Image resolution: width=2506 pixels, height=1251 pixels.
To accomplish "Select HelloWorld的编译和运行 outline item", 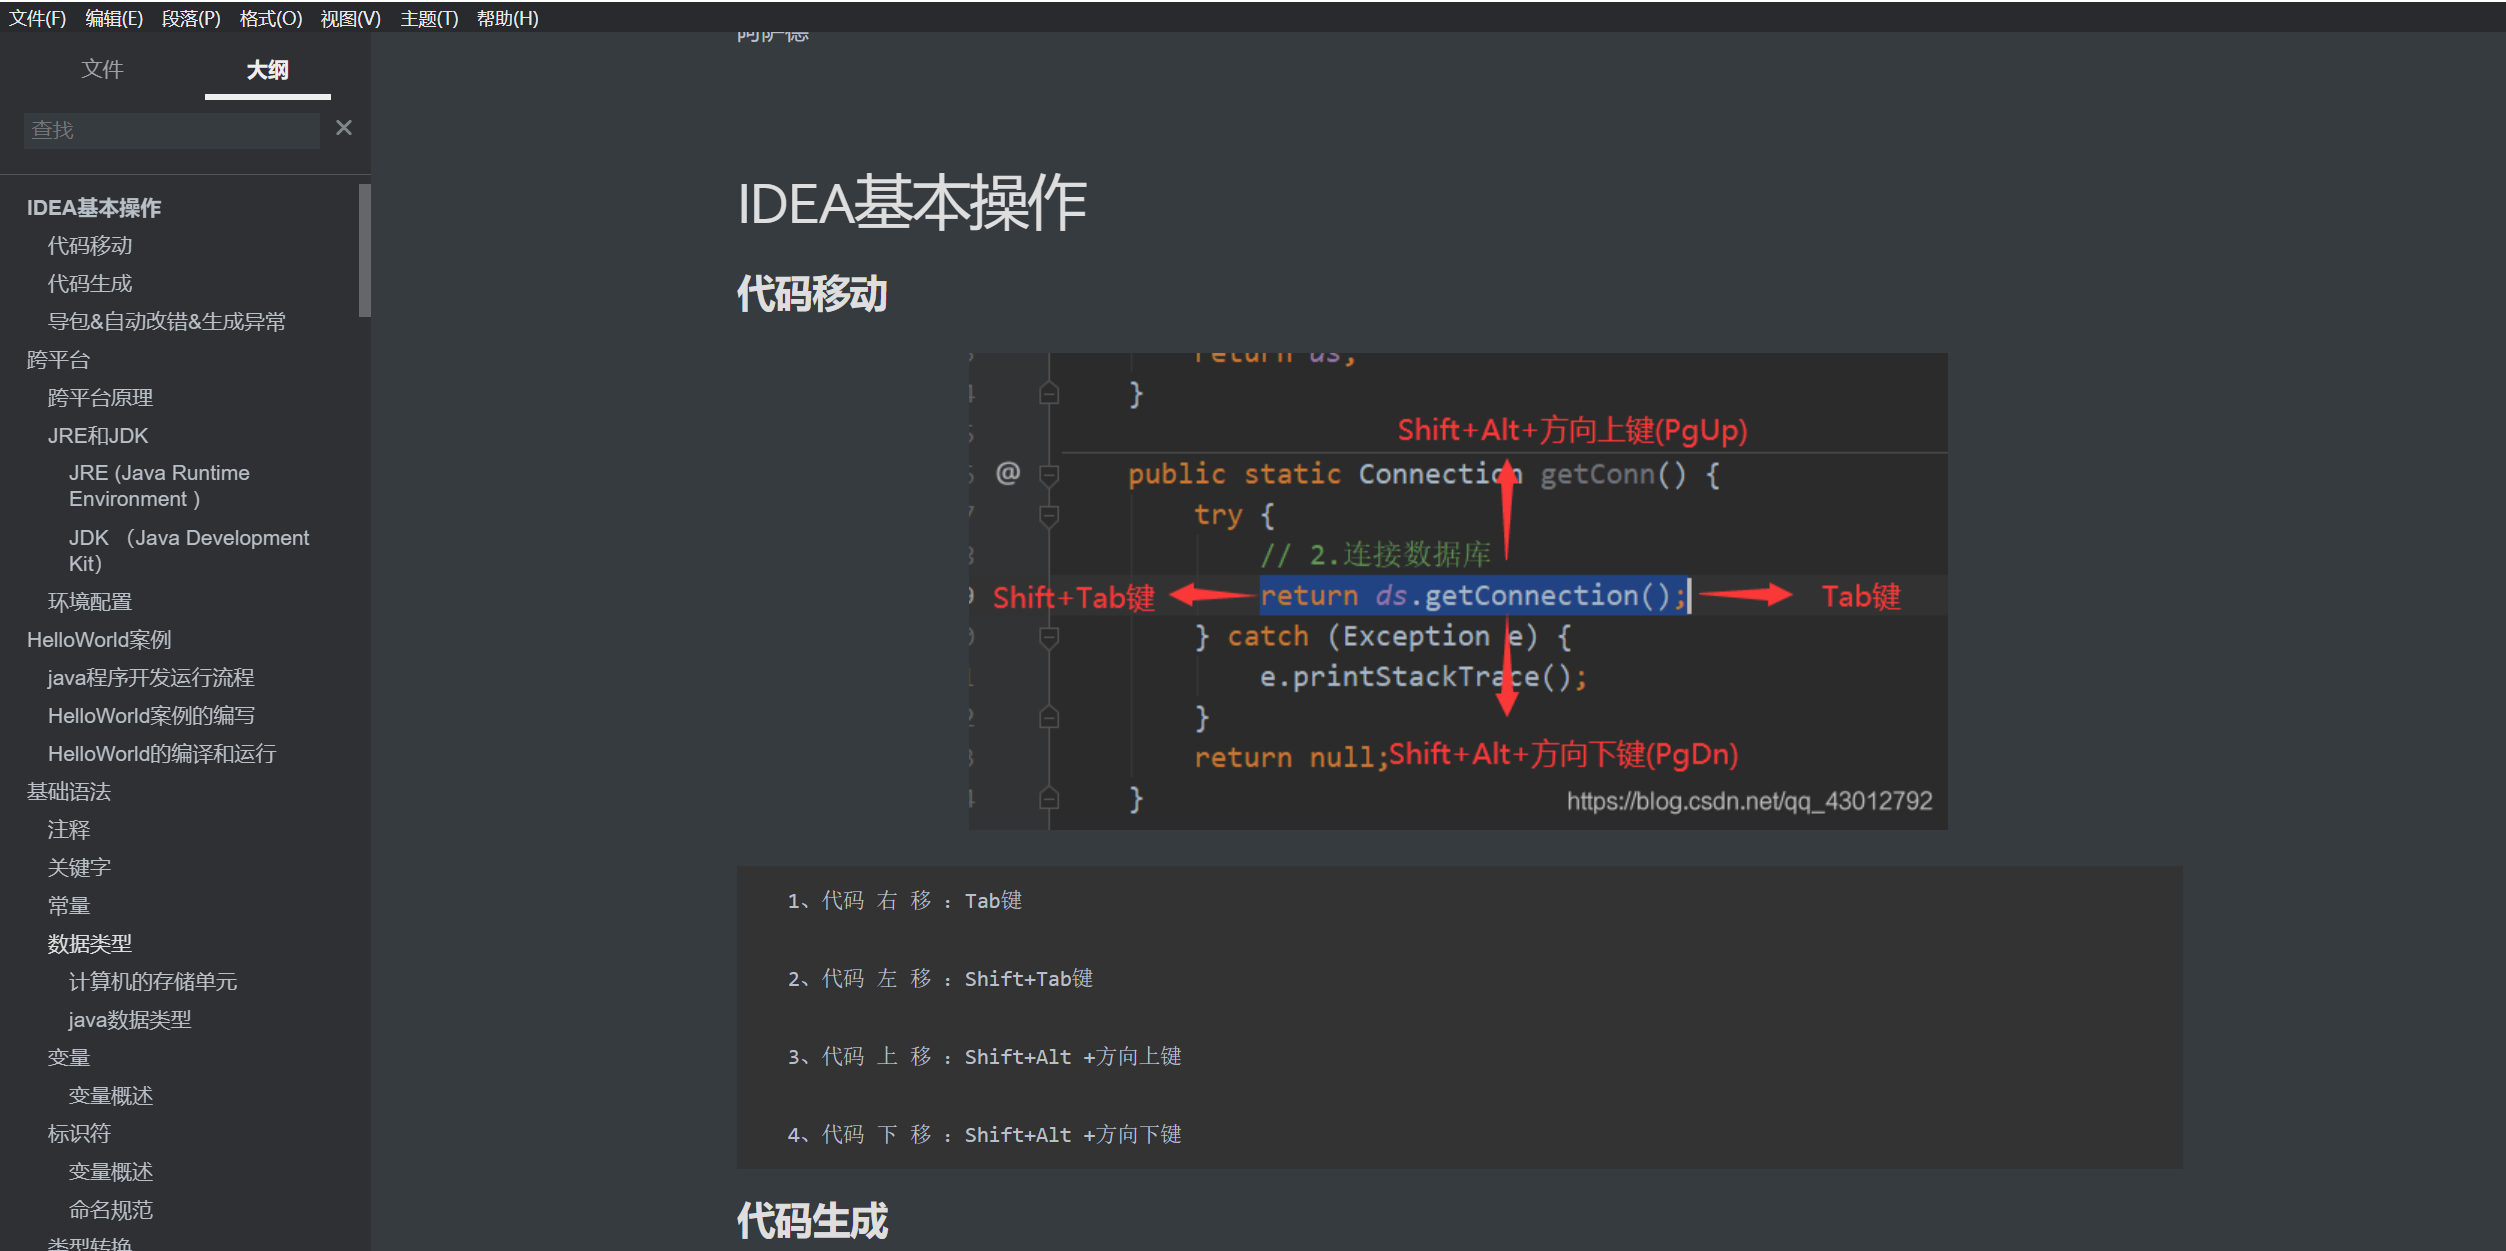I will point(162,754).
